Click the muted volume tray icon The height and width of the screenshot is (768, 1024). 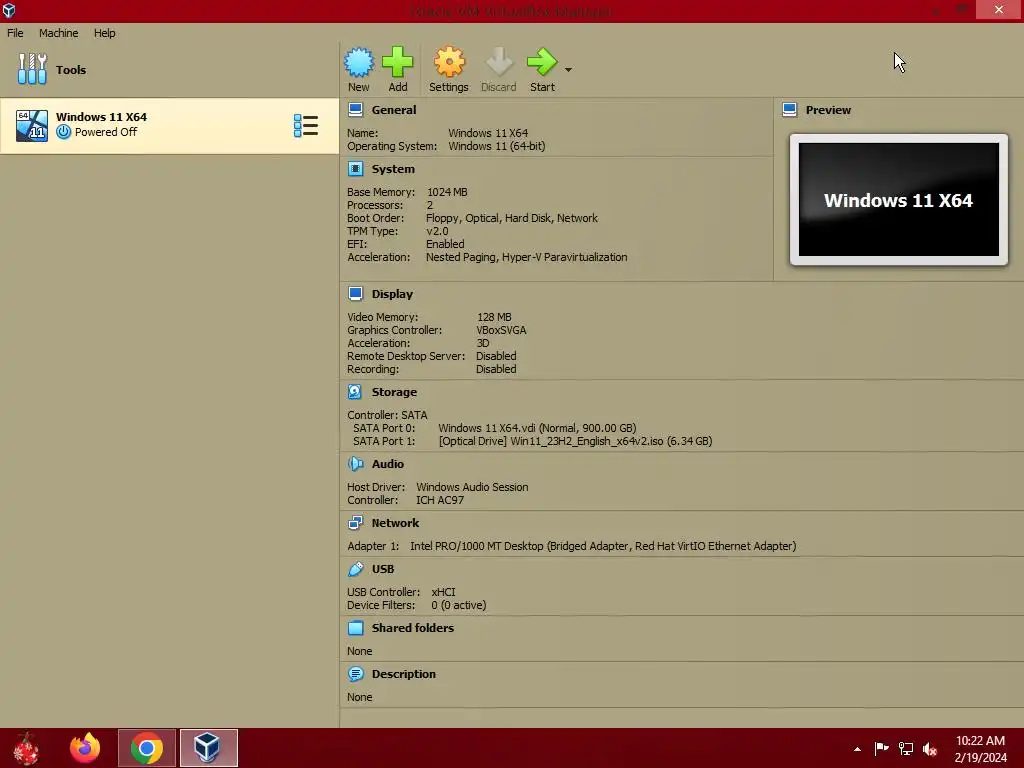(x=930, y=749)
